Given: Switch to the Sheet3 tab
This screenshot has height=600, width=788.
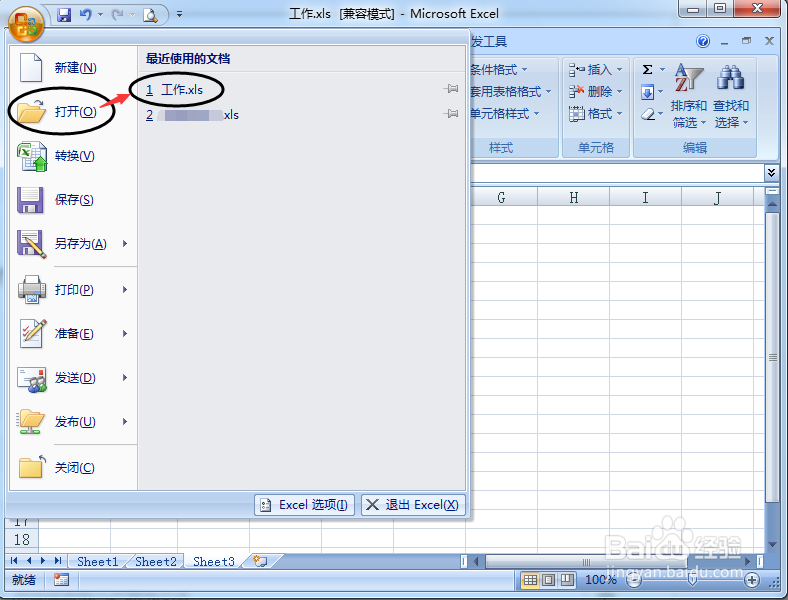Looking at the screenshot, I should click(x=214, y=561).
